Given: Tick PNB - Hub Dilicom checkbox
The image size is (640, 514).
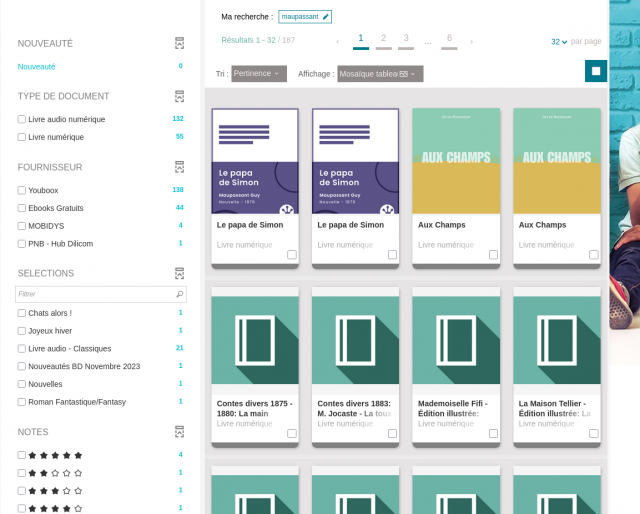Looking at the screenshot, I should [22, 244].
